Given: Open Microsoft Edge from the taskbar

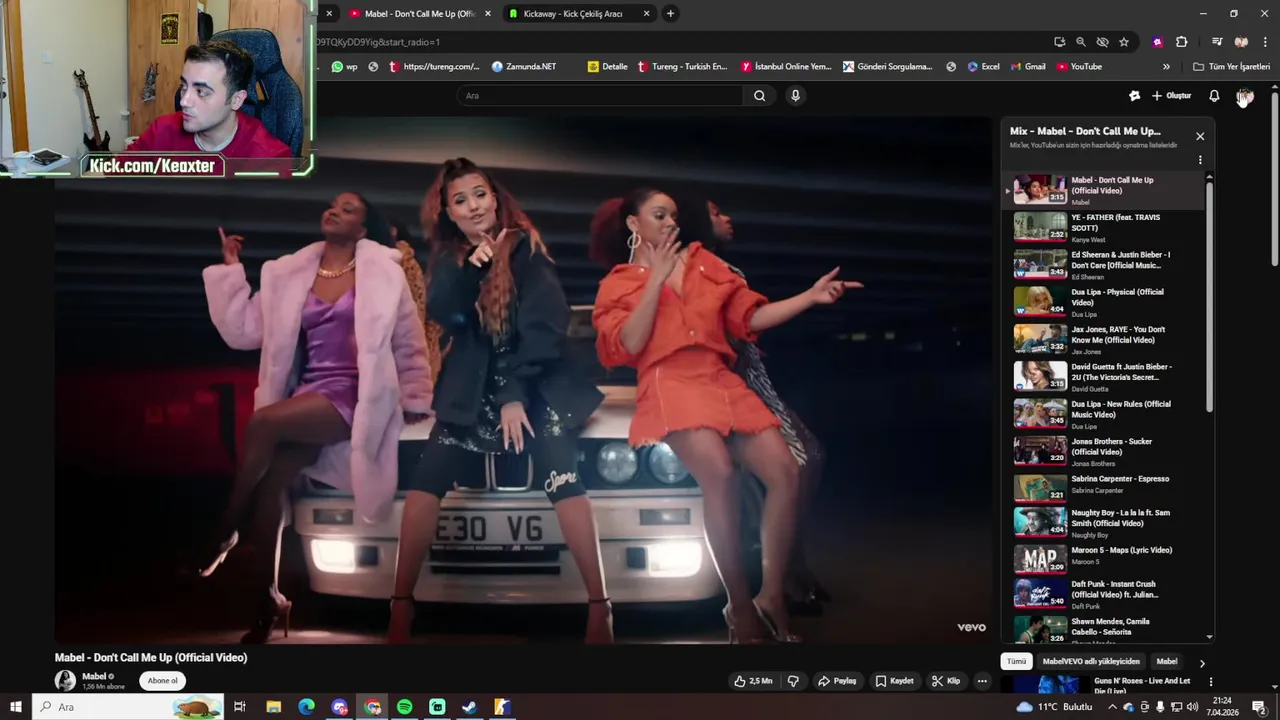Looking at the screenshot, I should (307, 707).
